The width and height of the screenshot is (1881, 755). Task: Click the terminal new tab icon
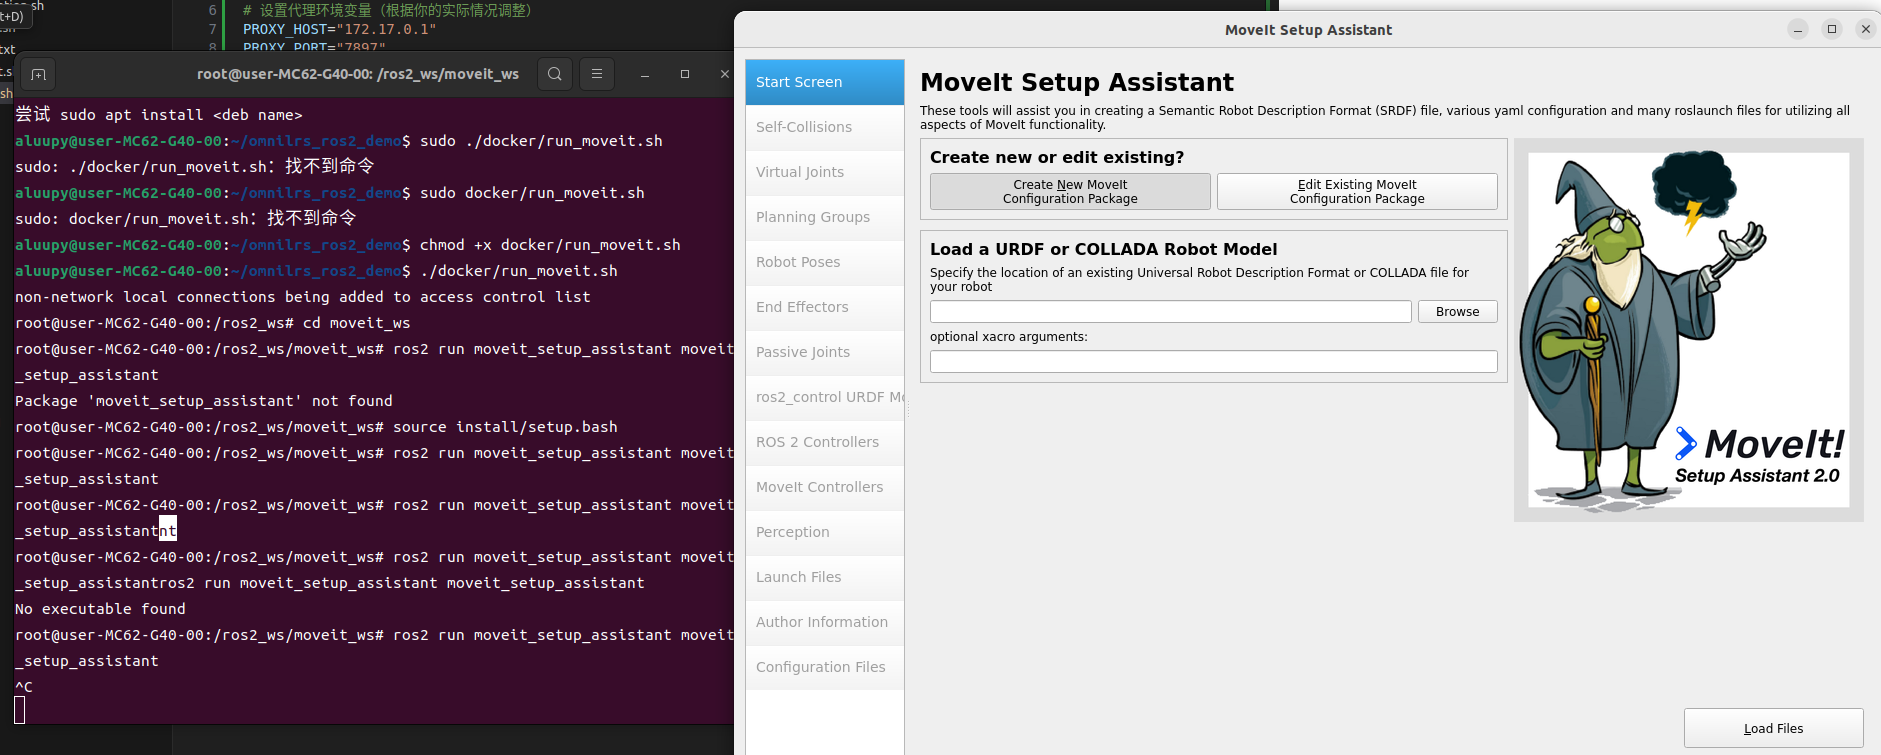[38, 75]
